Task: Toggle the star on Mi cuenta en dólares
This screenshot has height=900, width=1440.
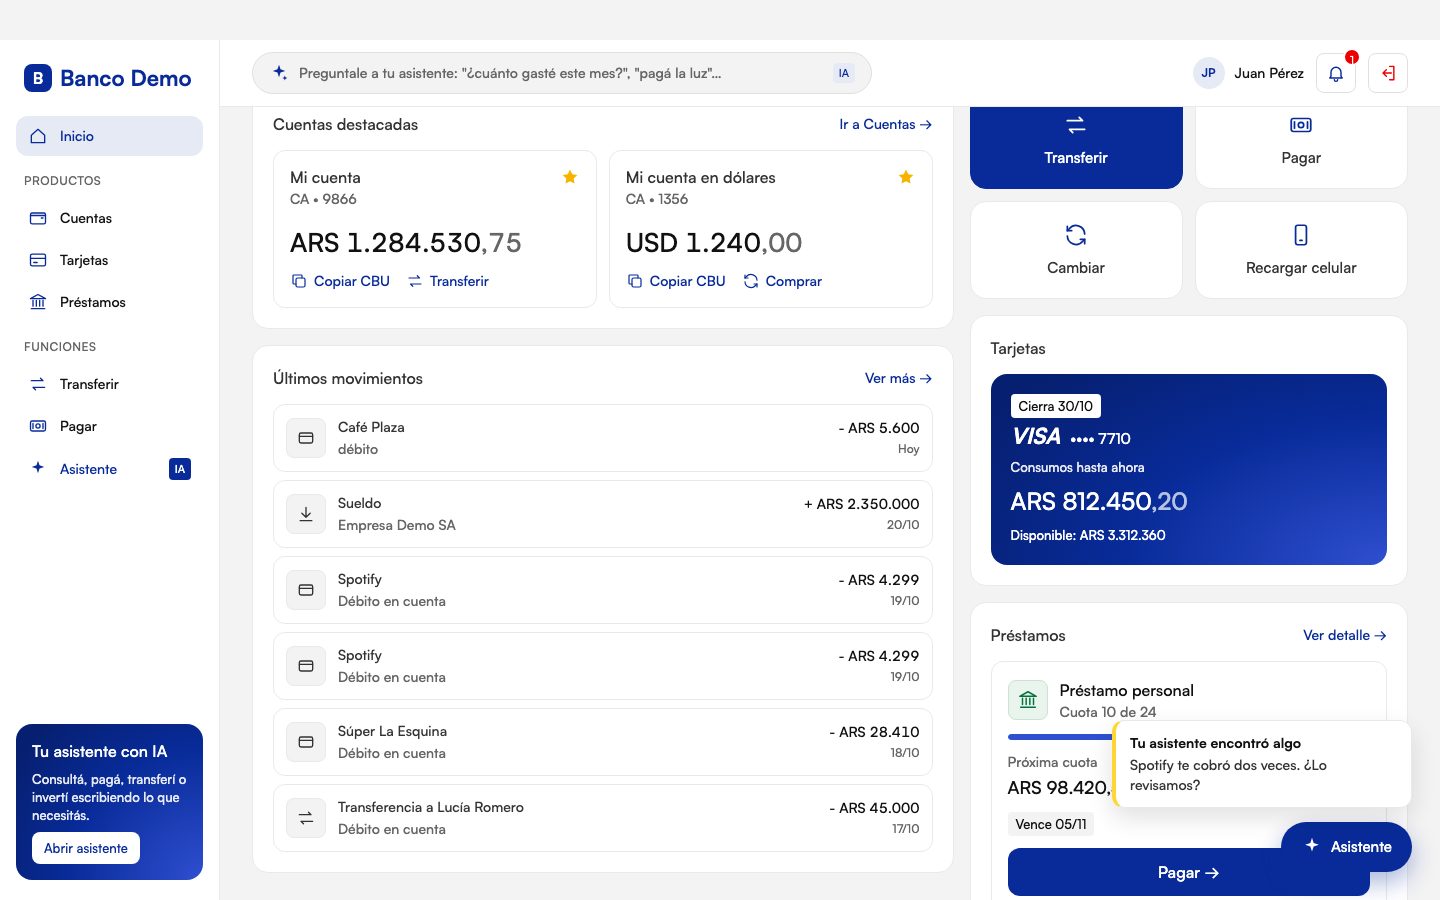Action: 906,177
